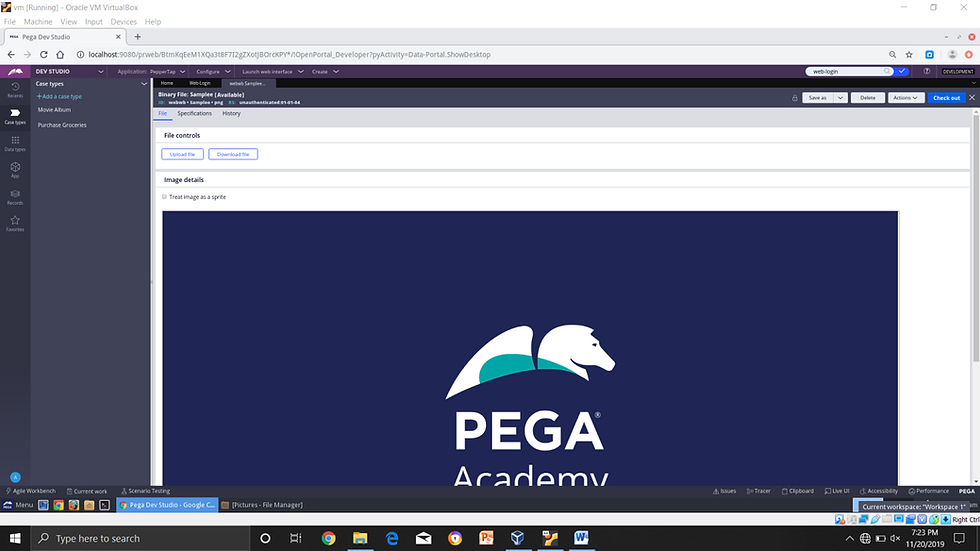Expand the open-tabs chevron below DEVELOPMENT
Image resolution: width=980 pixels, height=551 pixels.
973,83
